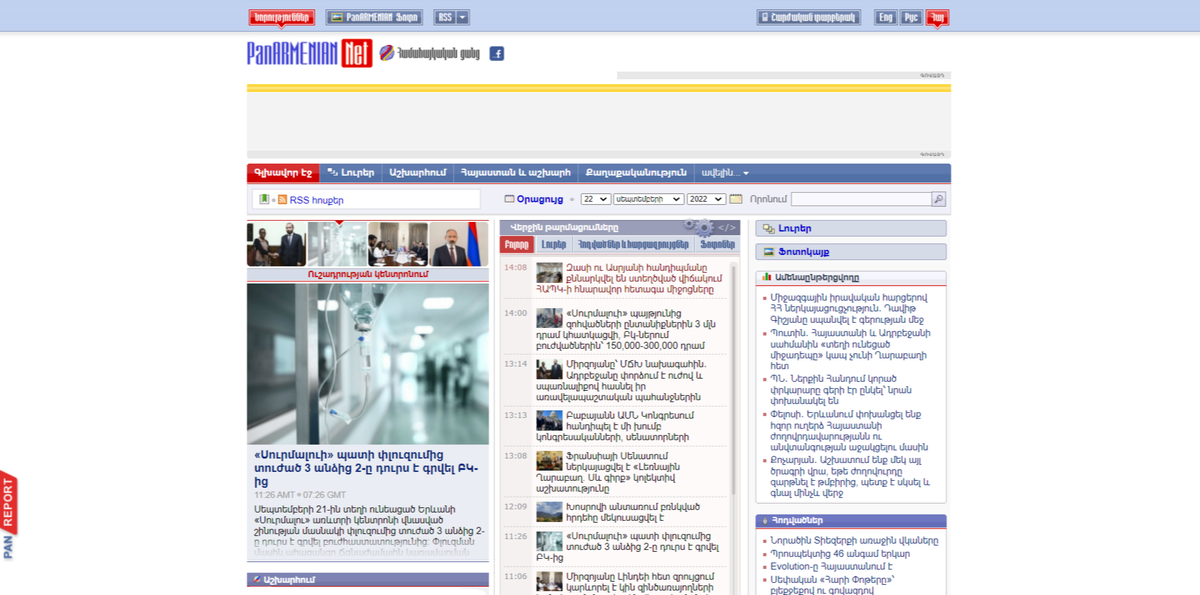
Task: Select hospital corridor spotlight thumbnail
Action: (x=337, y=244)
